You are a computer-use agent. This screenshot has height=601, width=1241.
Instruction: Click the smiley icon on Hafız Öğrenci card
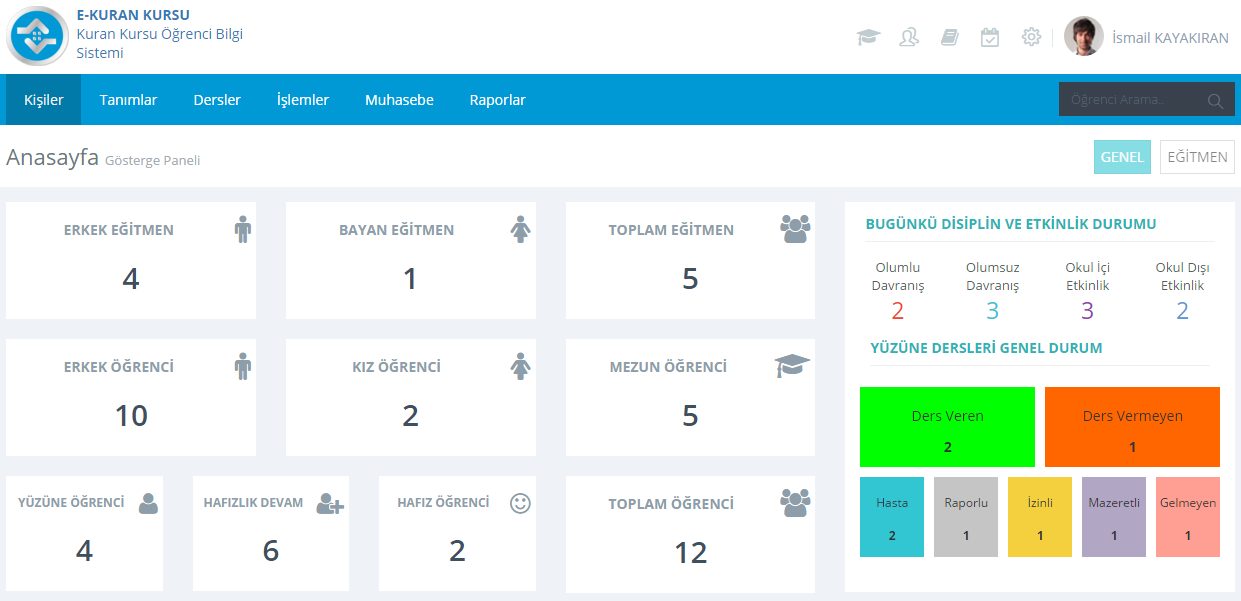click(x=520, y=503)
